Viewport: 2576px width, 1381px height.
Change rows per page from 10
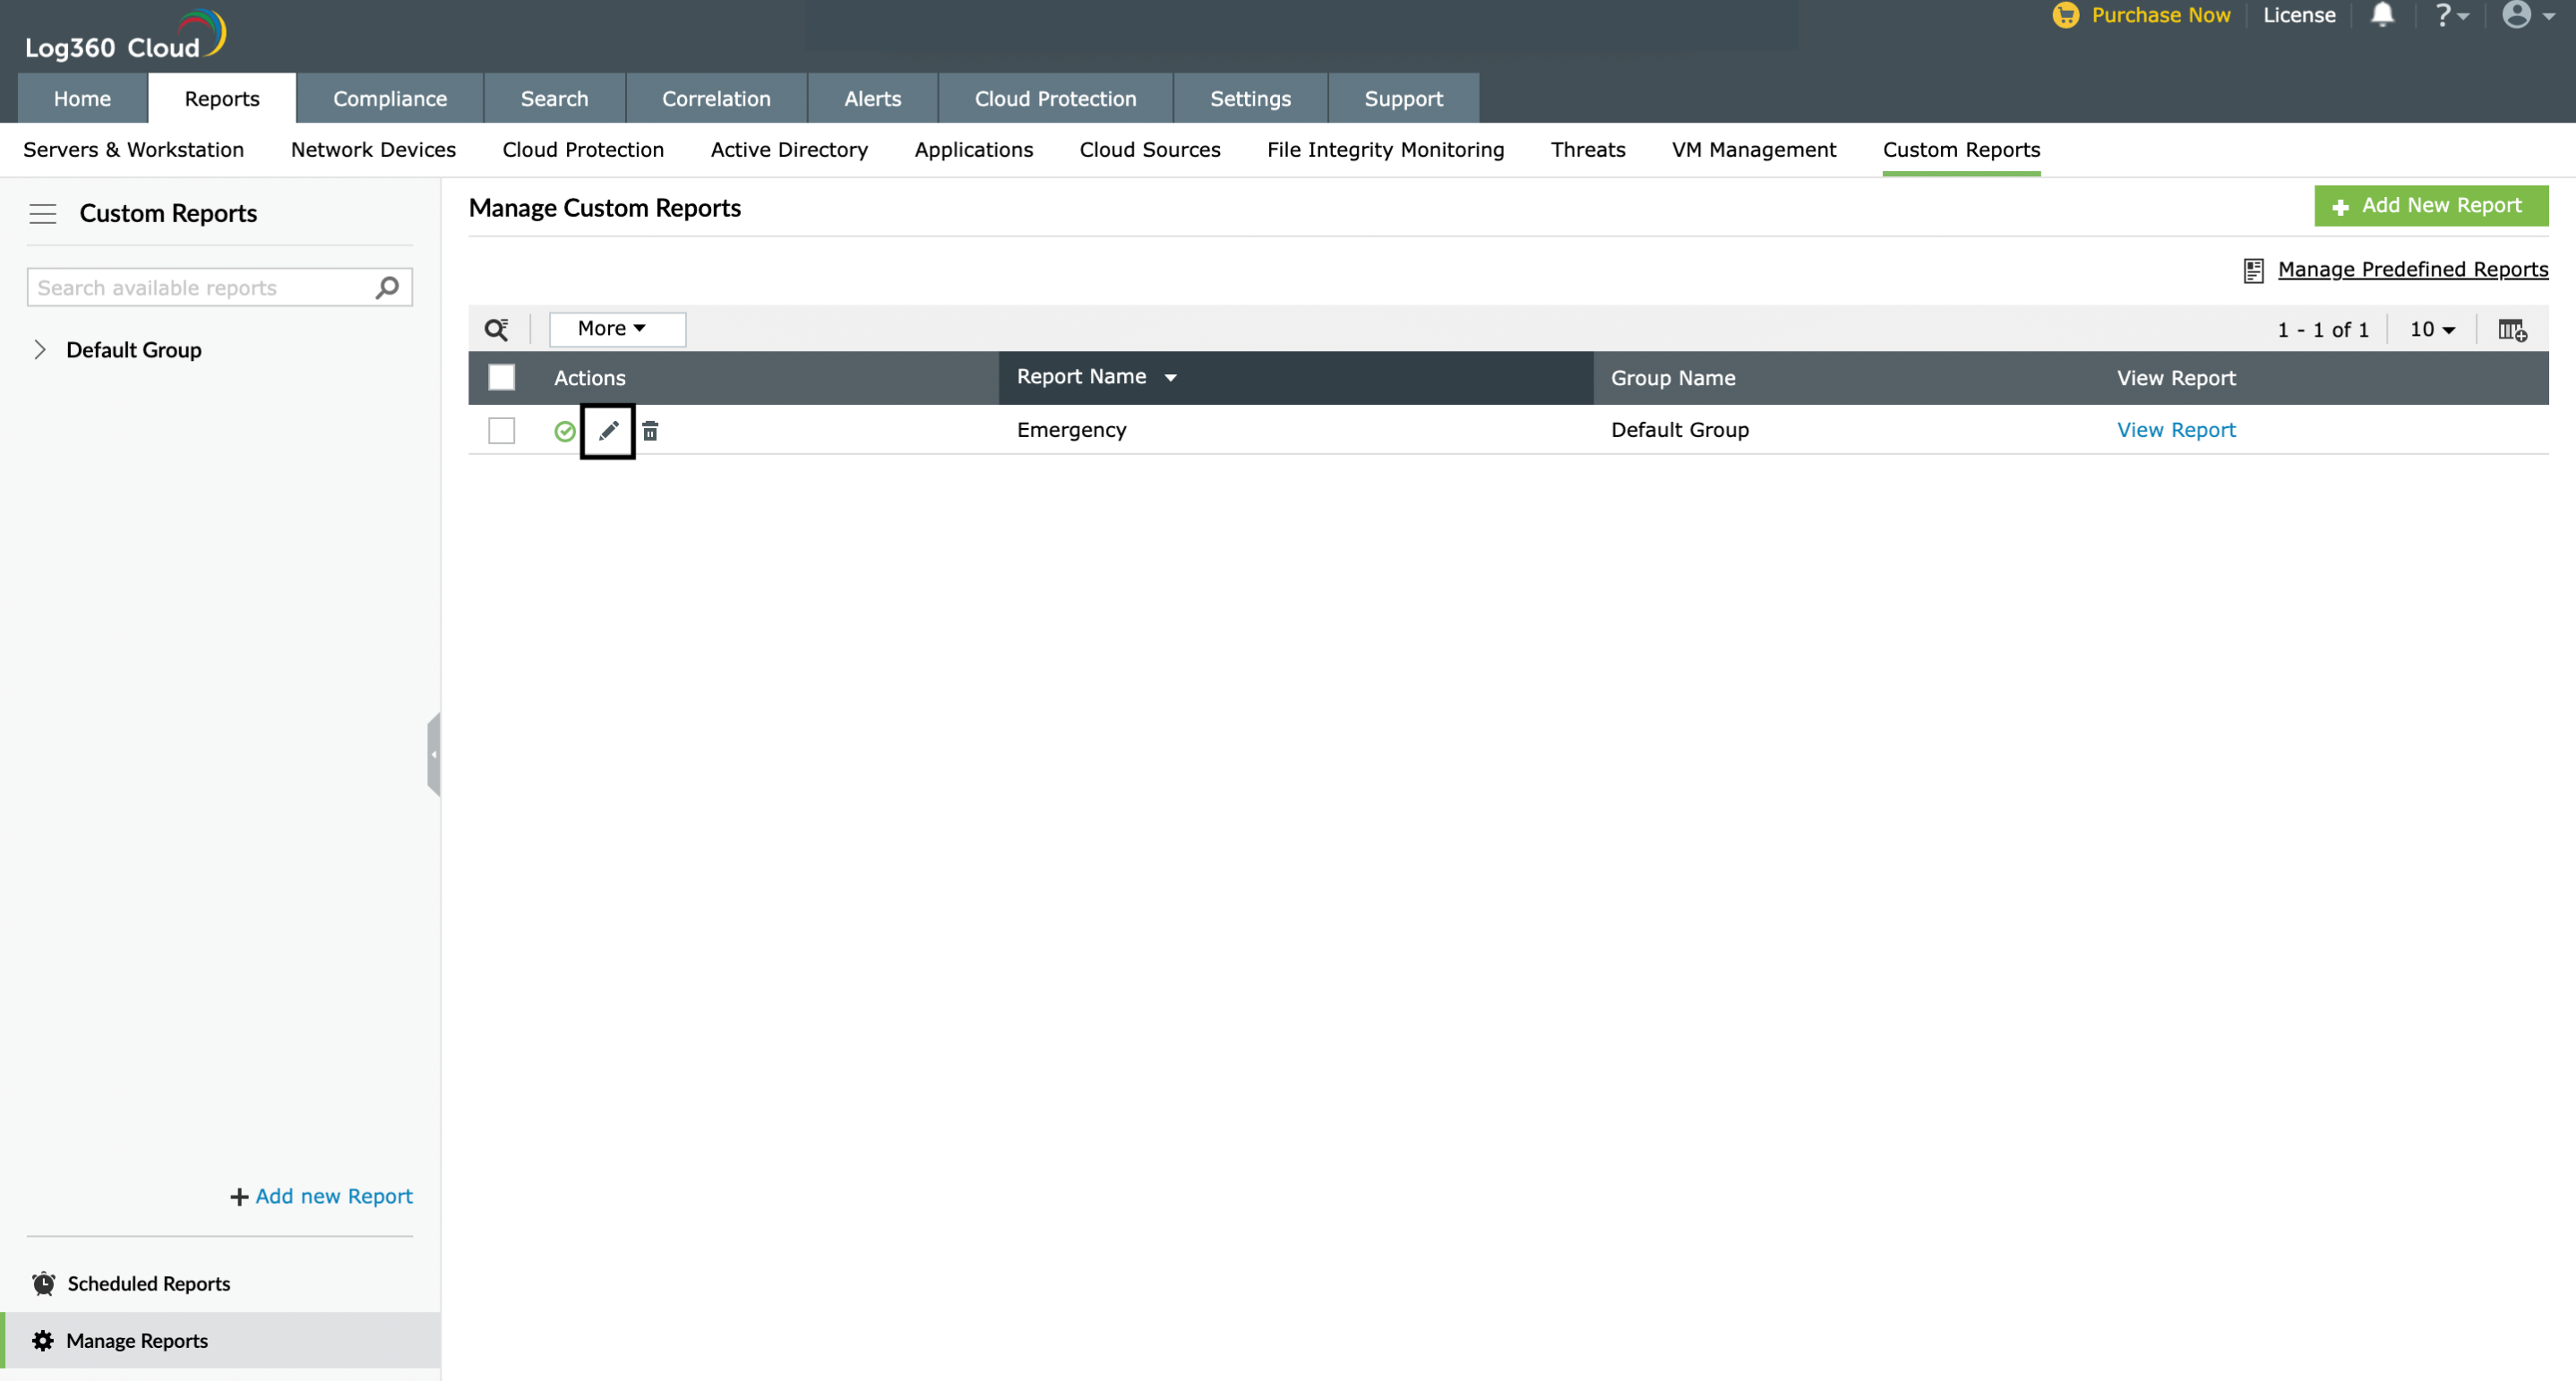pos(2431,329)
